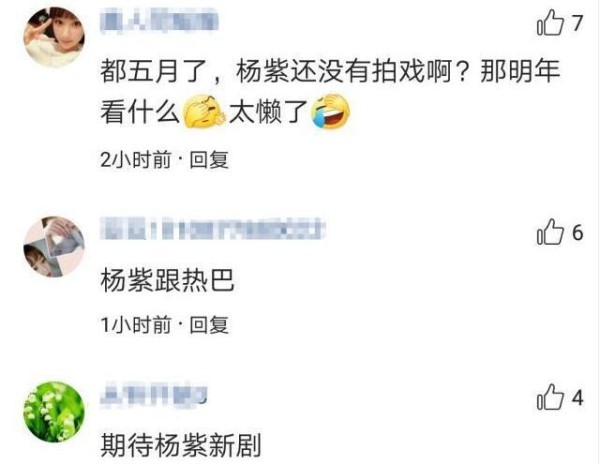The height and width of the screenshot is (464, 600).
Task: Click the like count number 4
Action: point(577,398)
